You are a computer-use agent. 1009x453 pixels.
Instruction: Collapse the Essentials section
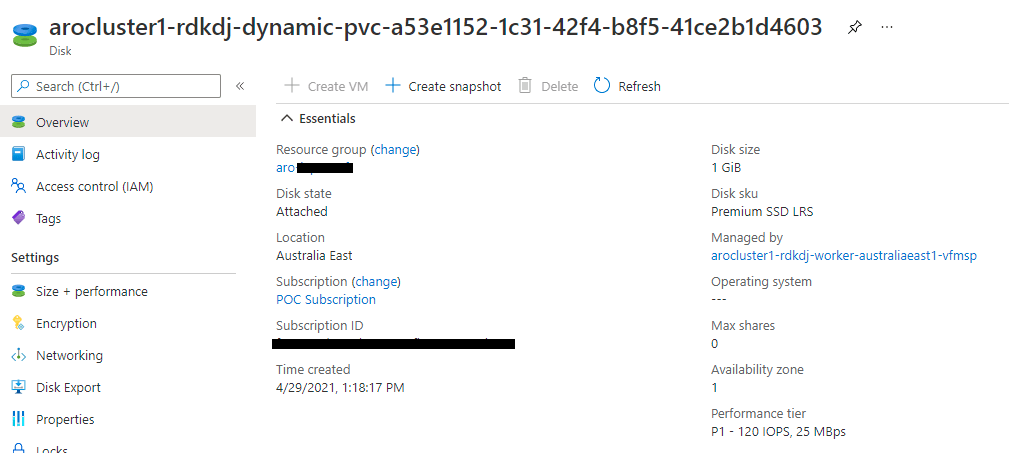[288, 118]
